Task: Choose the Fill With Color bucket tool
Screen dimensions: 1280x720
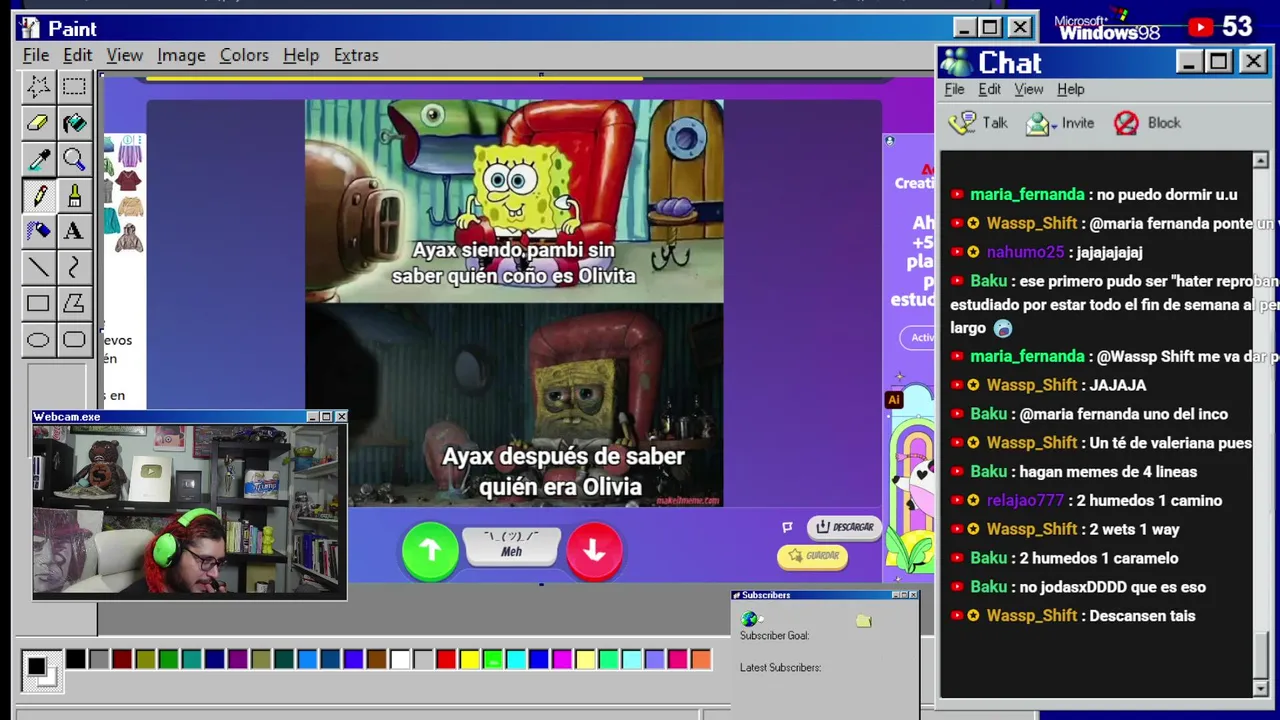Action: 74,122
